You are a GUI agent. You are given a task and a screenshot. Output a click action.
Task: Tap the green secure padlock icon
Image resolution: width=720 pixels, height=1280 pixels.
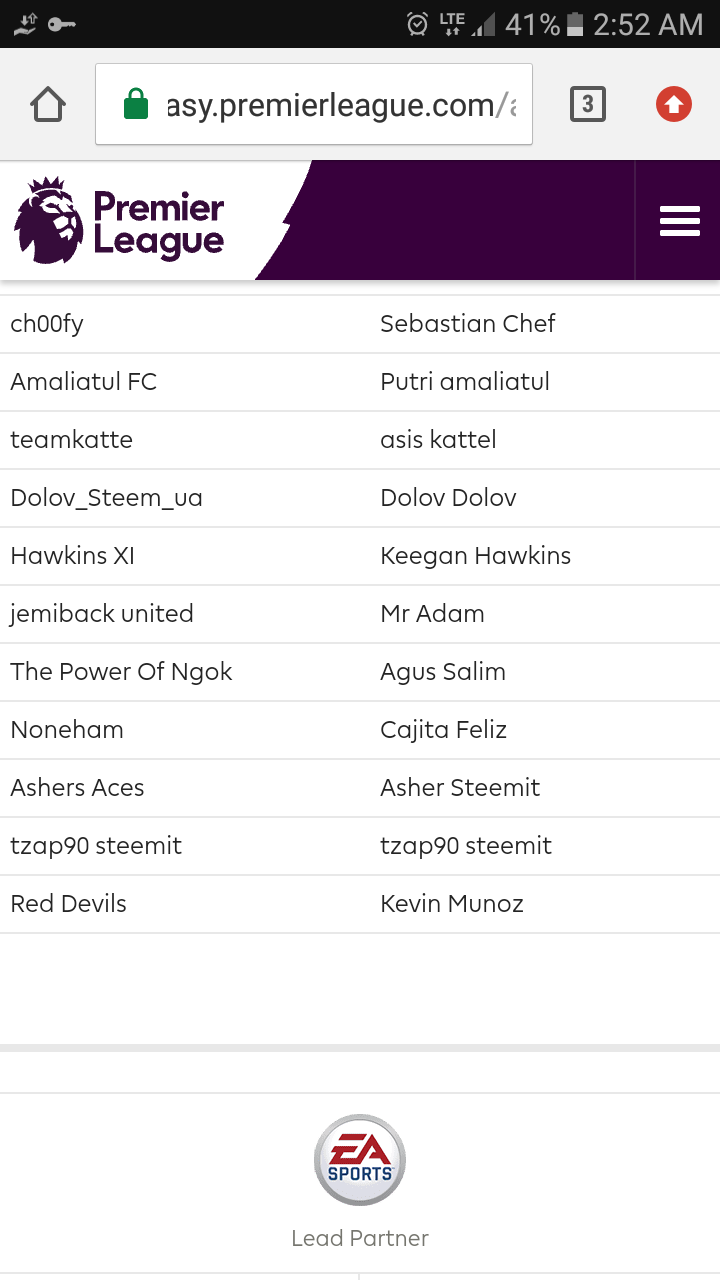136,104
